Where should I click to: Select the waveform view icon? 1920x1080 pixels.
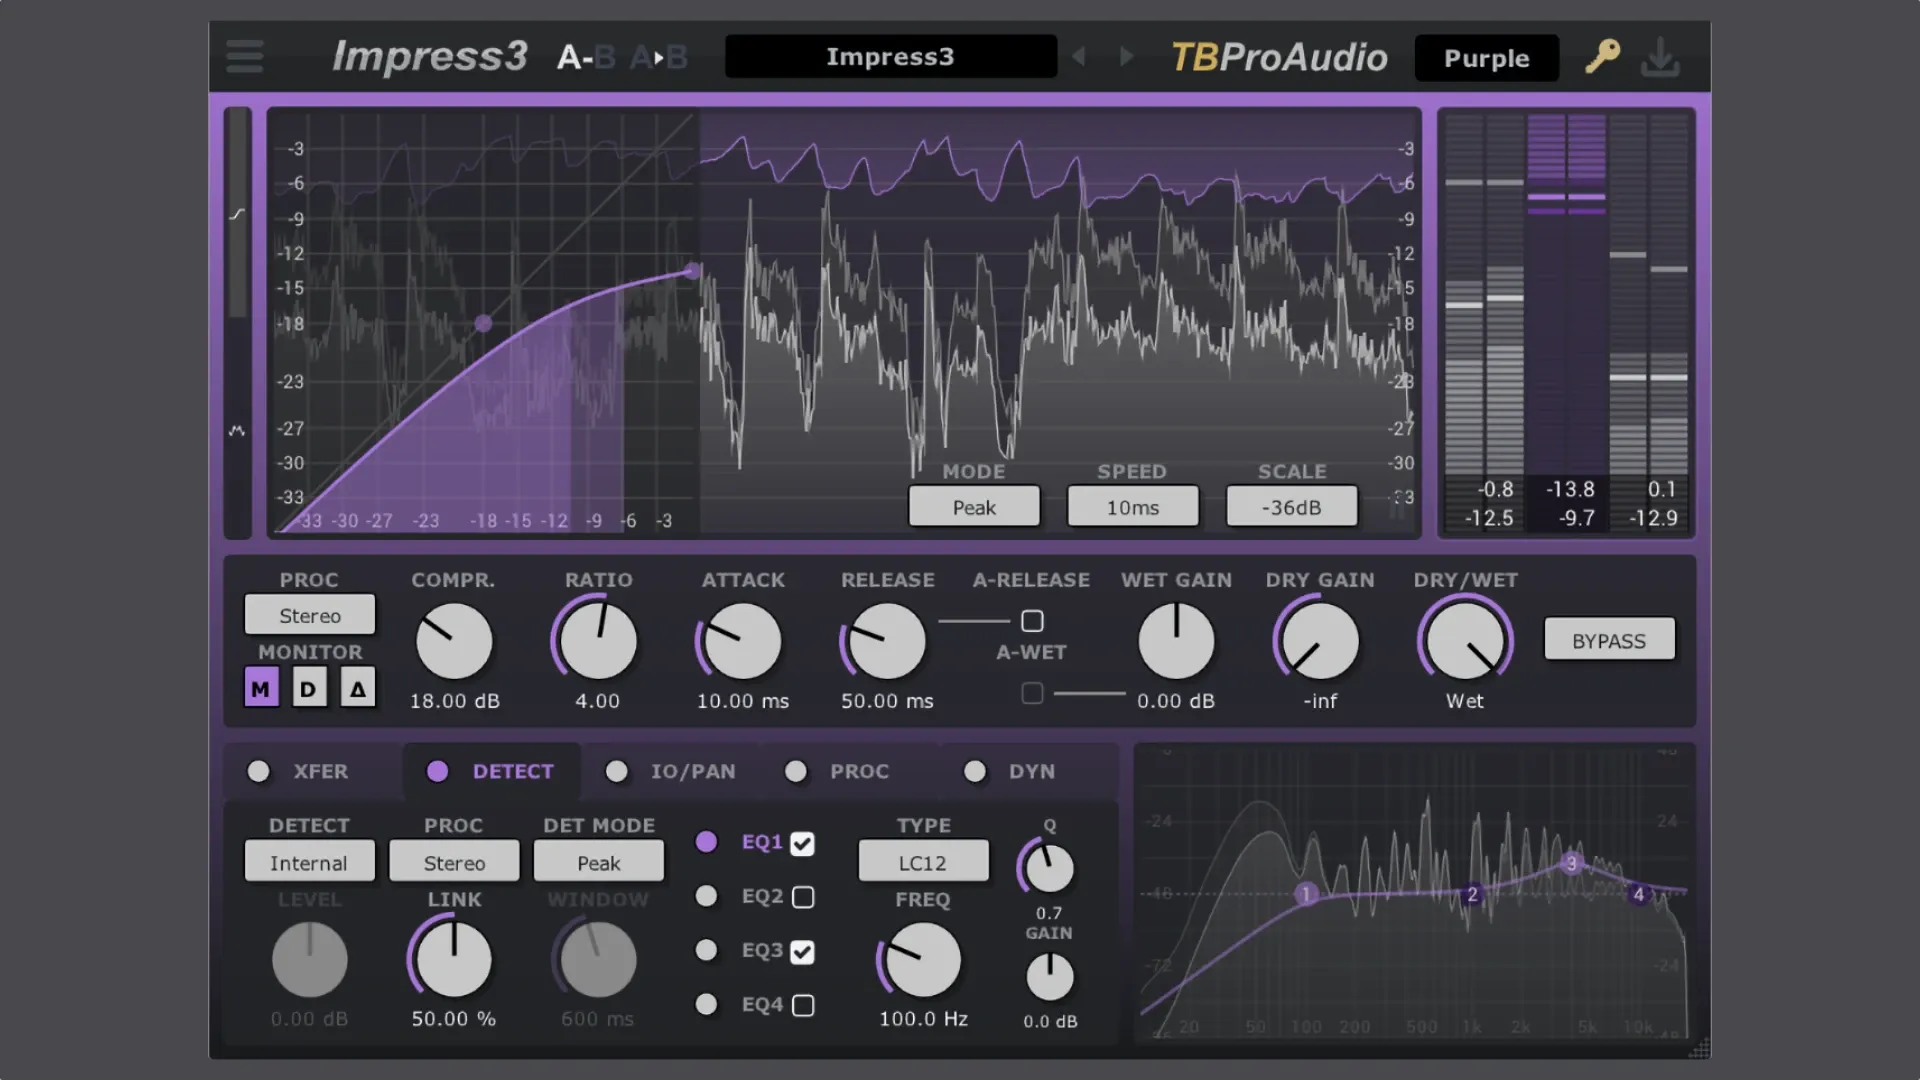238,430
